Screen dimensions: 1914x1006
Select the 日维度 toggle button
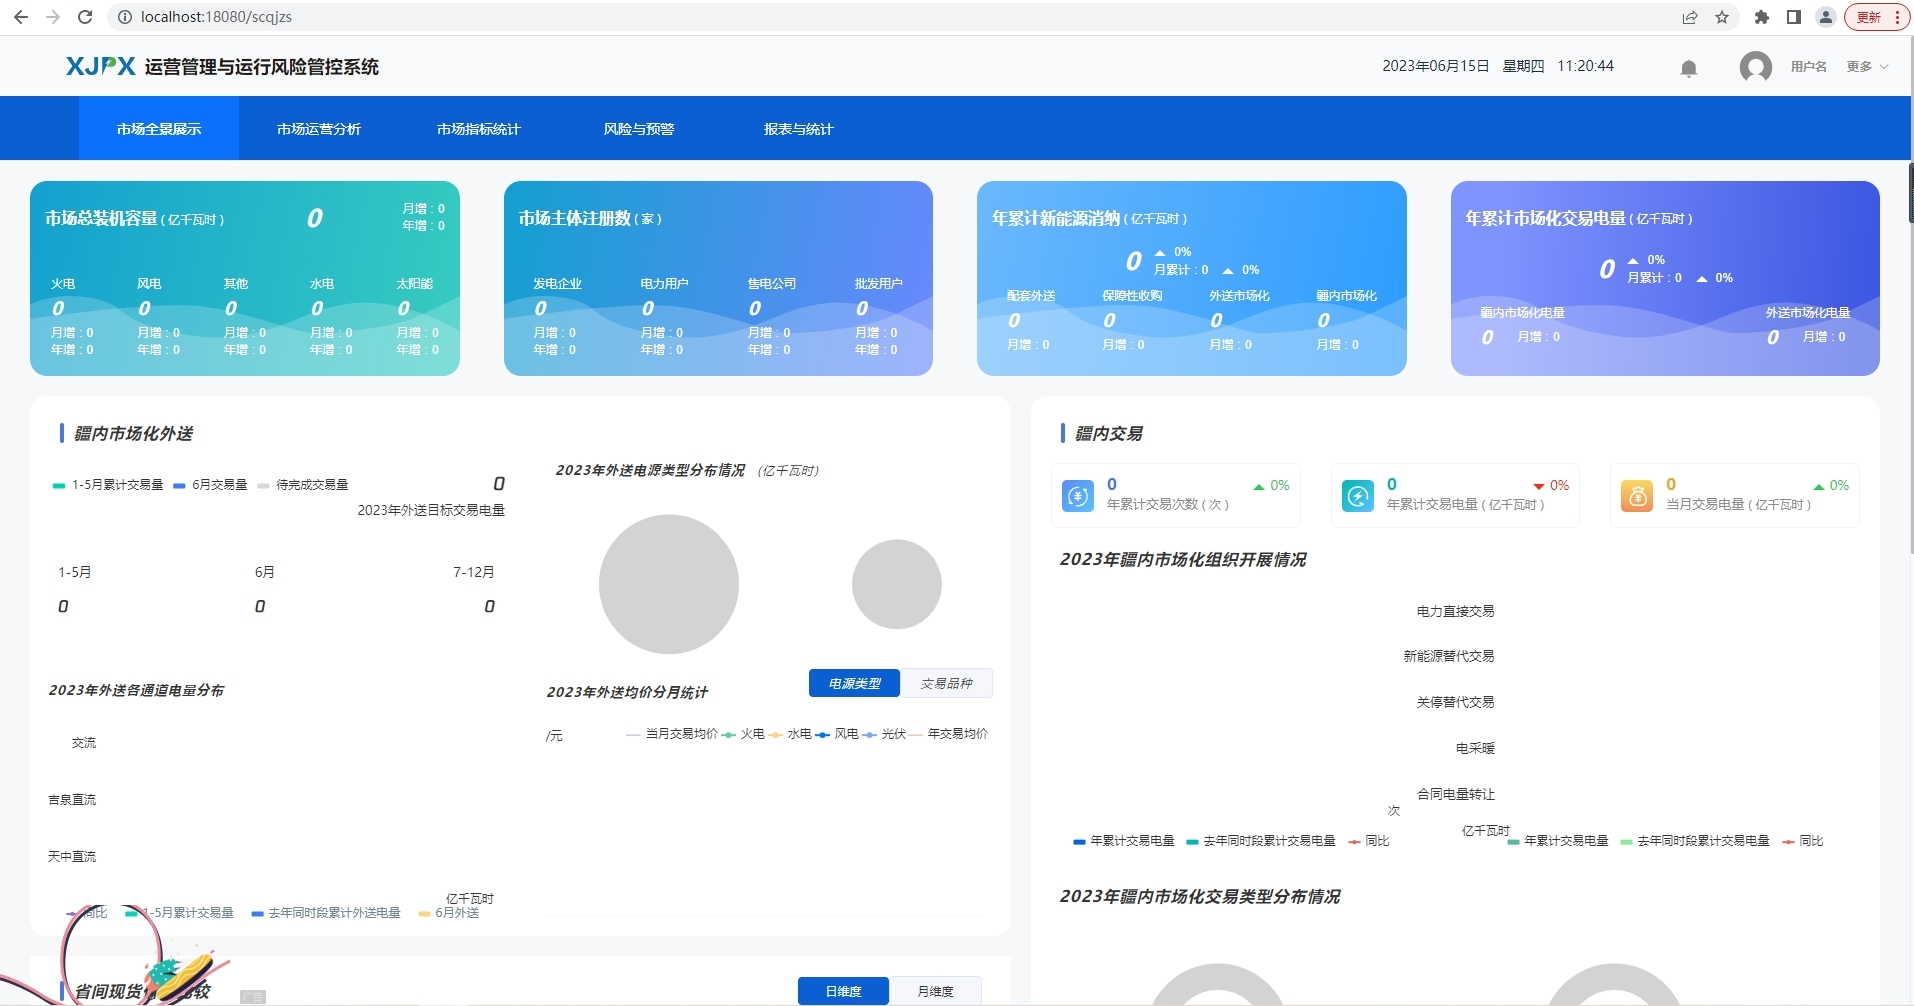tap(844, 991)
